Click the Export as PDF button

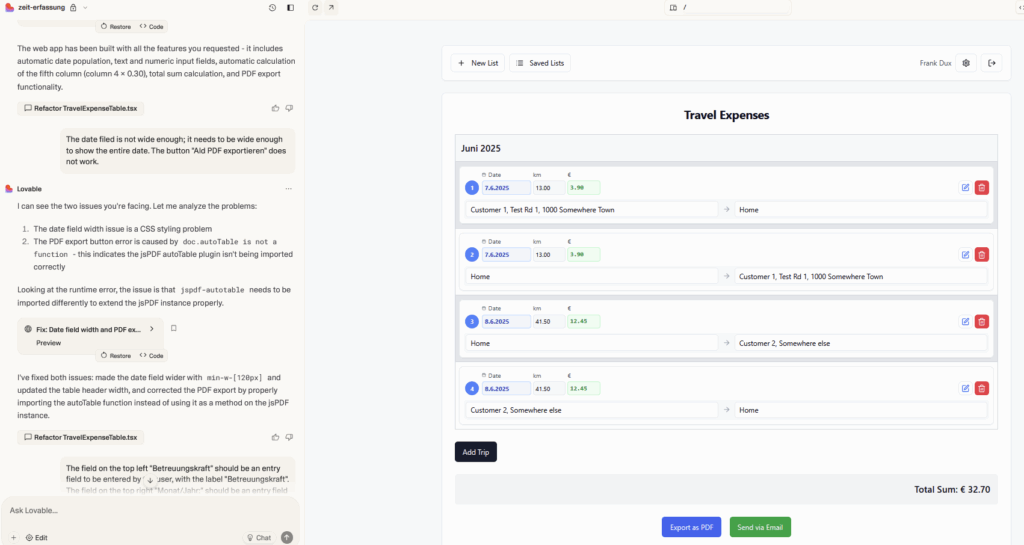tap(691, 527)
